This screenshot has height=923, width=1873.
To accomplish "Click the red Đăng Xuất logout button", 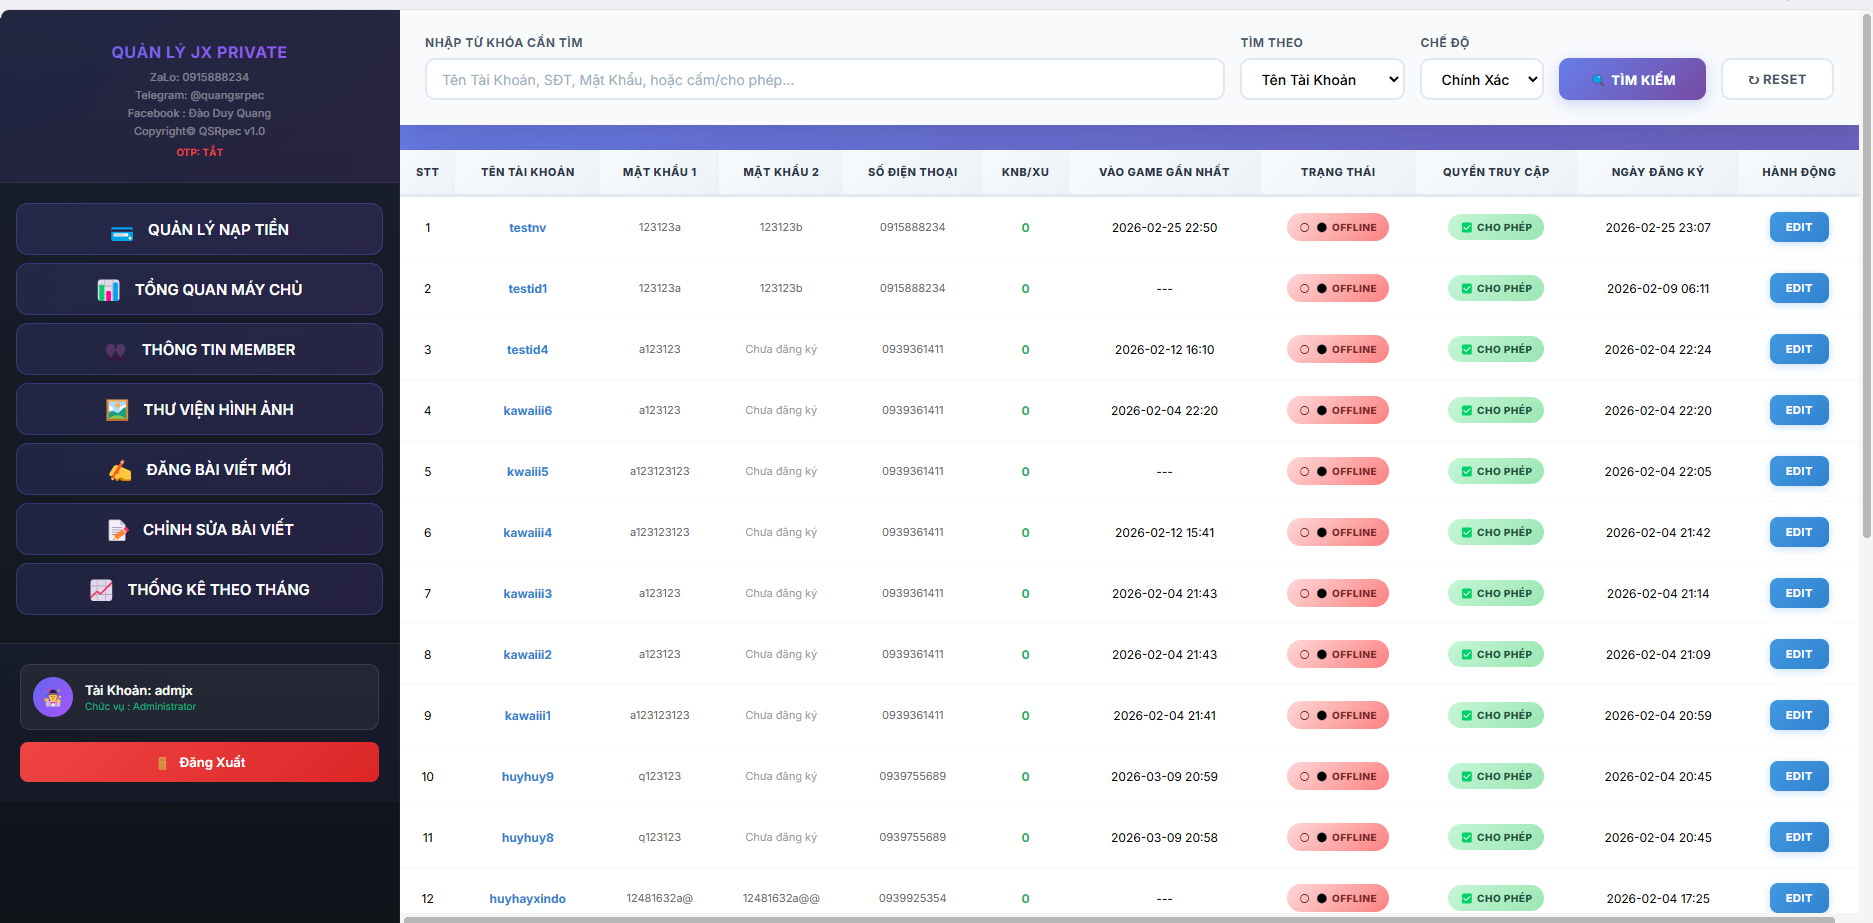I will 199,762.
